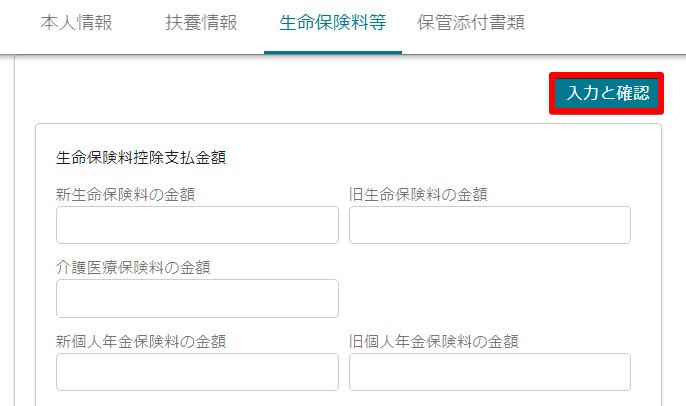Click the 旧生命保険料の金額 text box
Screen dimensions: 686x406
click(490, 225)
